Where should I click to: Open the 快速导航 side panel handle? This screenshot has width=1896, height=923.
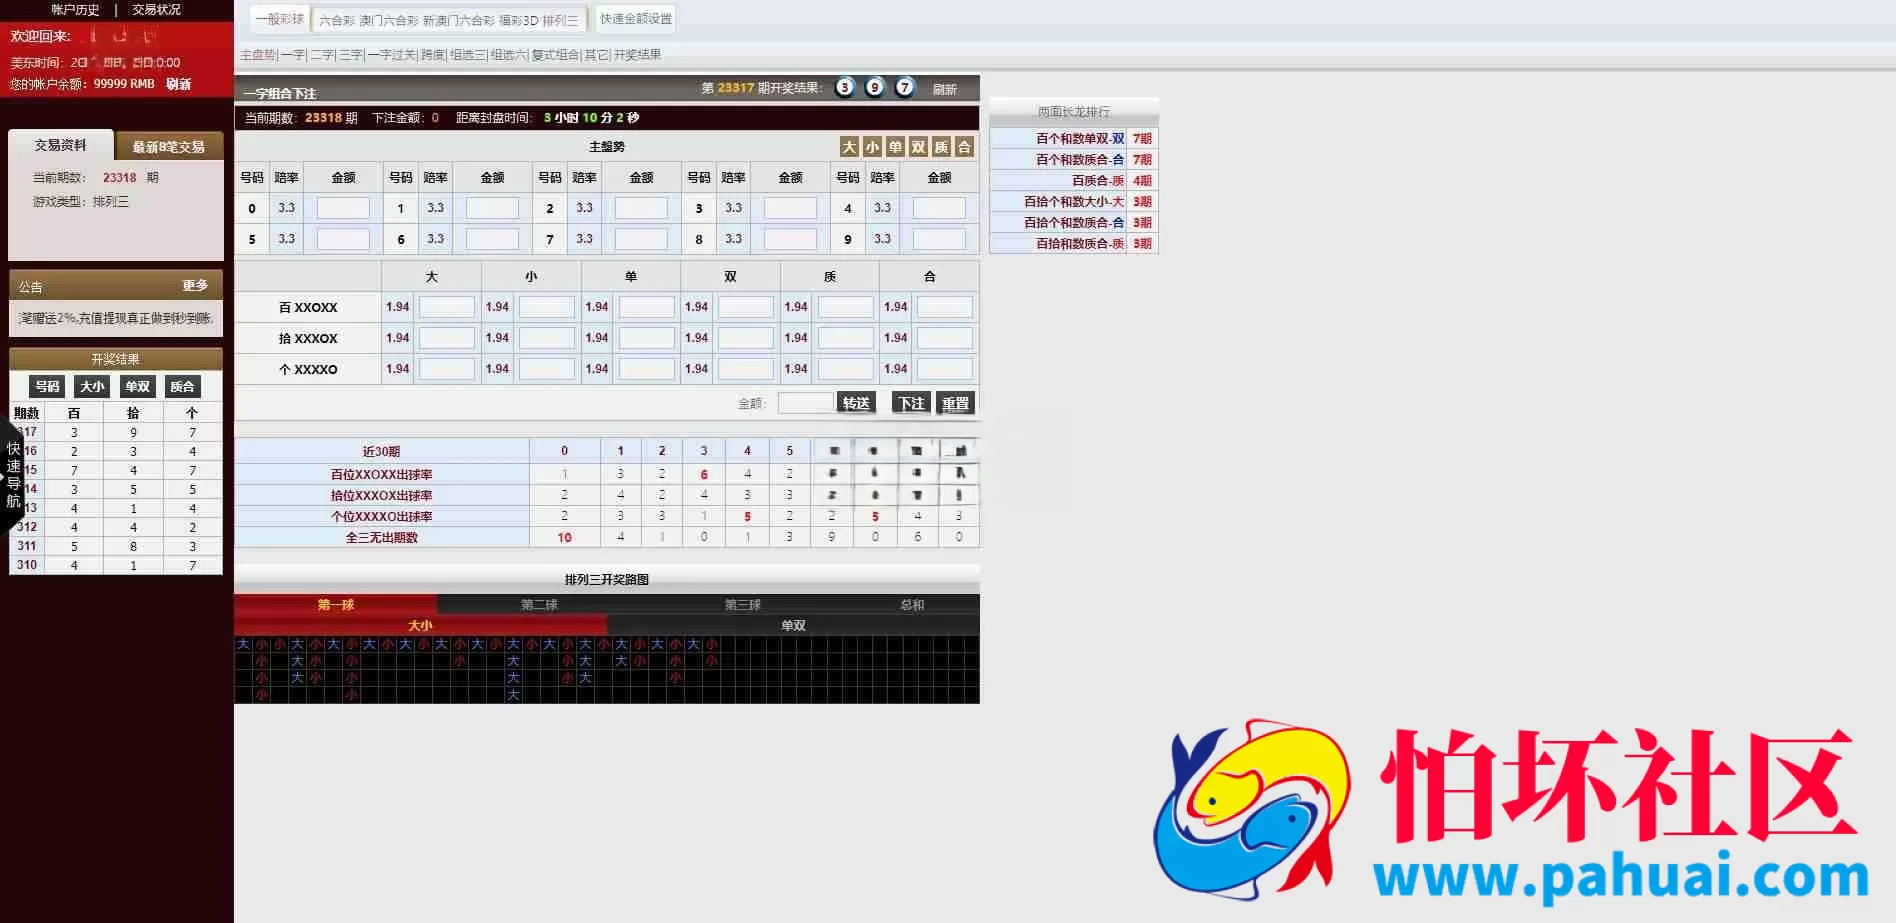pyautogui.click(x=12, y=474)
